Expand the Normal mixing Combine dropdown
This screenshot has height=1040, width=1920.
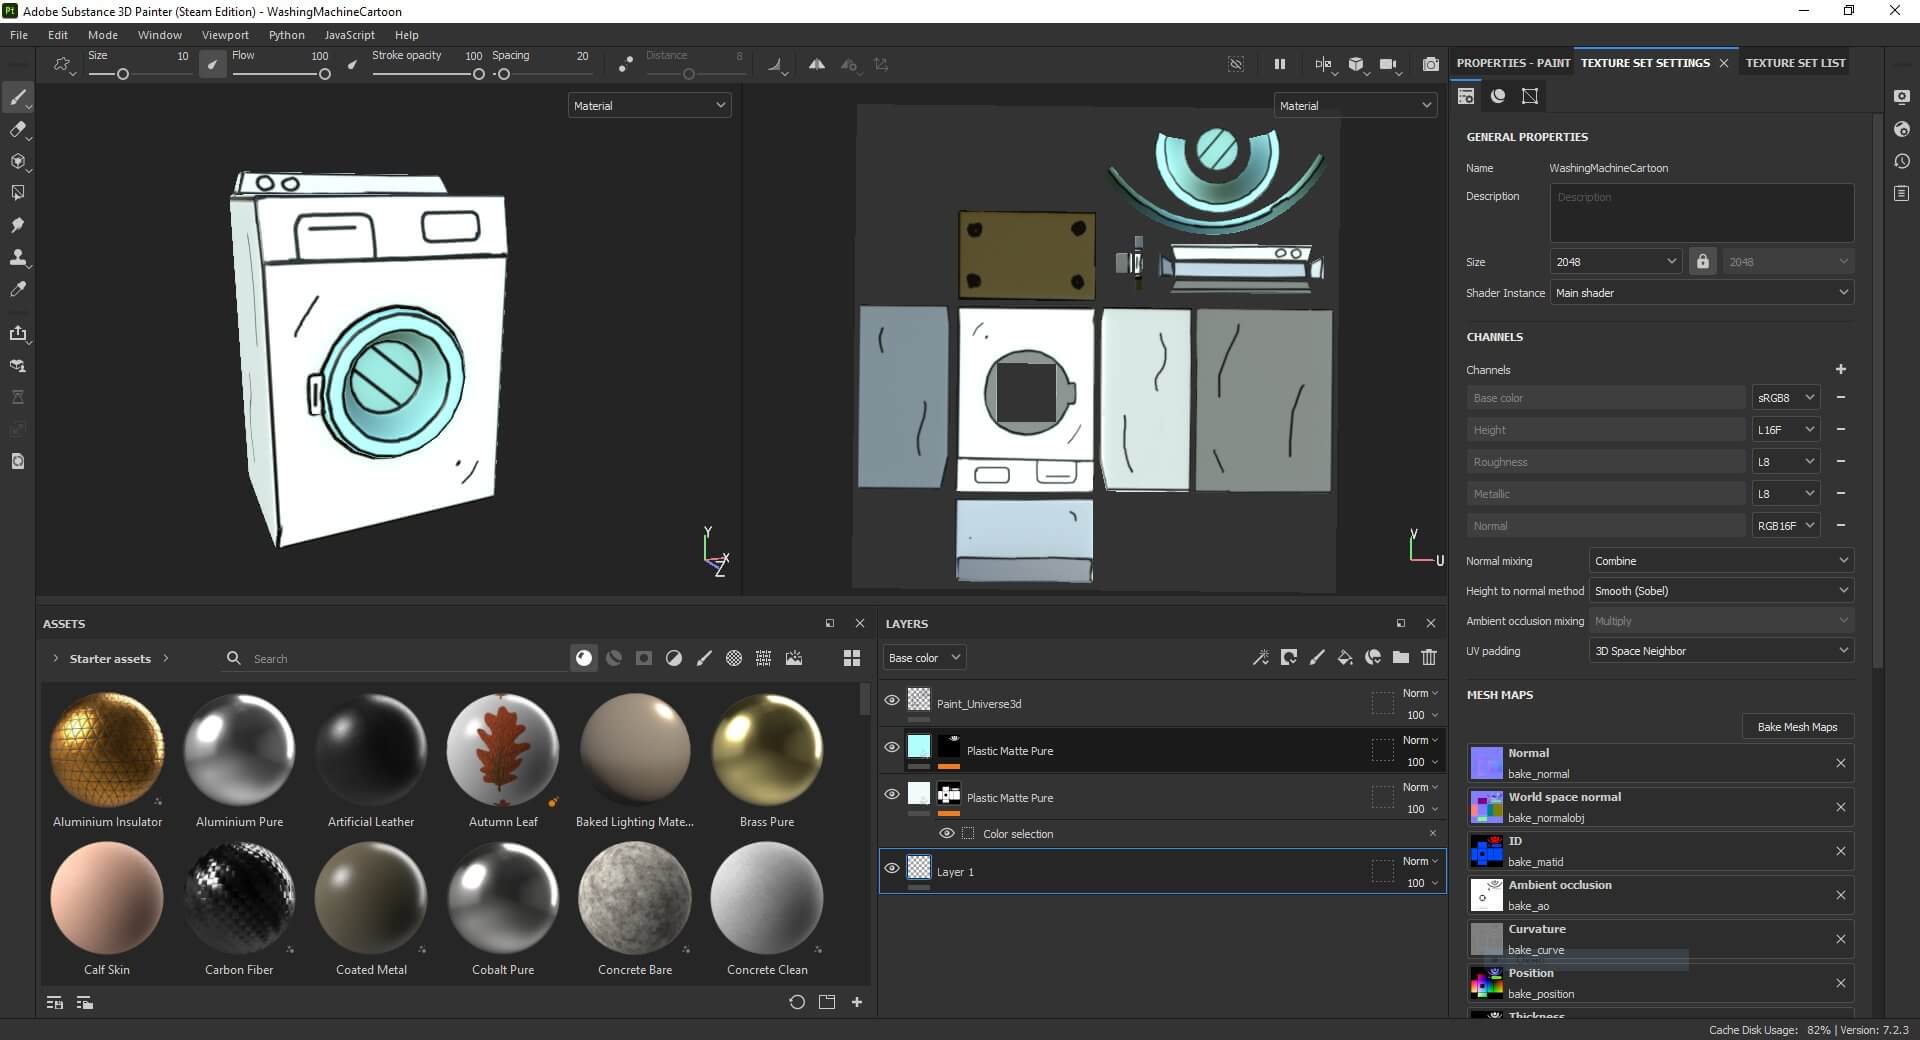[x=1721, y=561]
